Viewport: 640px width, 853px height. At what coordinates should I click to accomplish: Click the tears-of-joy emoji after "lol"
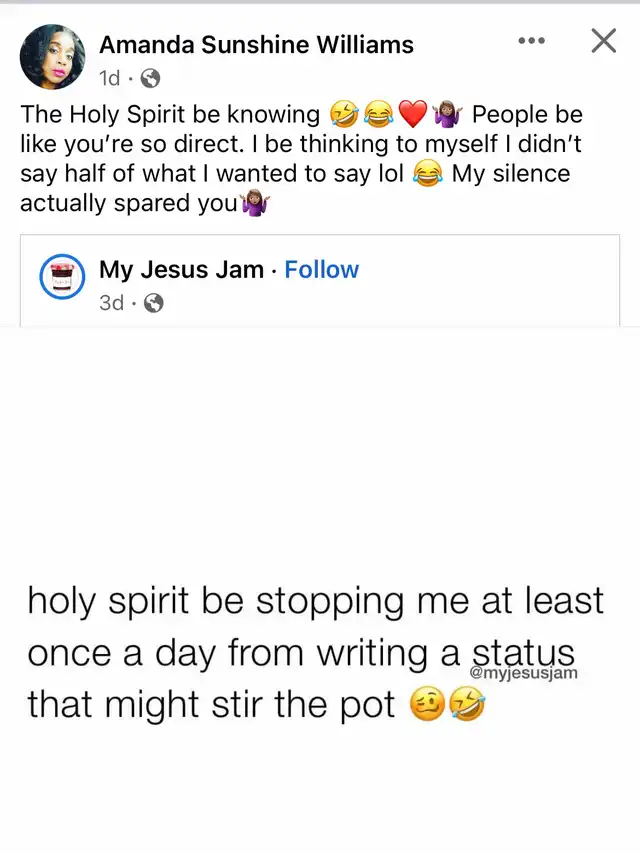click(427, 175)
